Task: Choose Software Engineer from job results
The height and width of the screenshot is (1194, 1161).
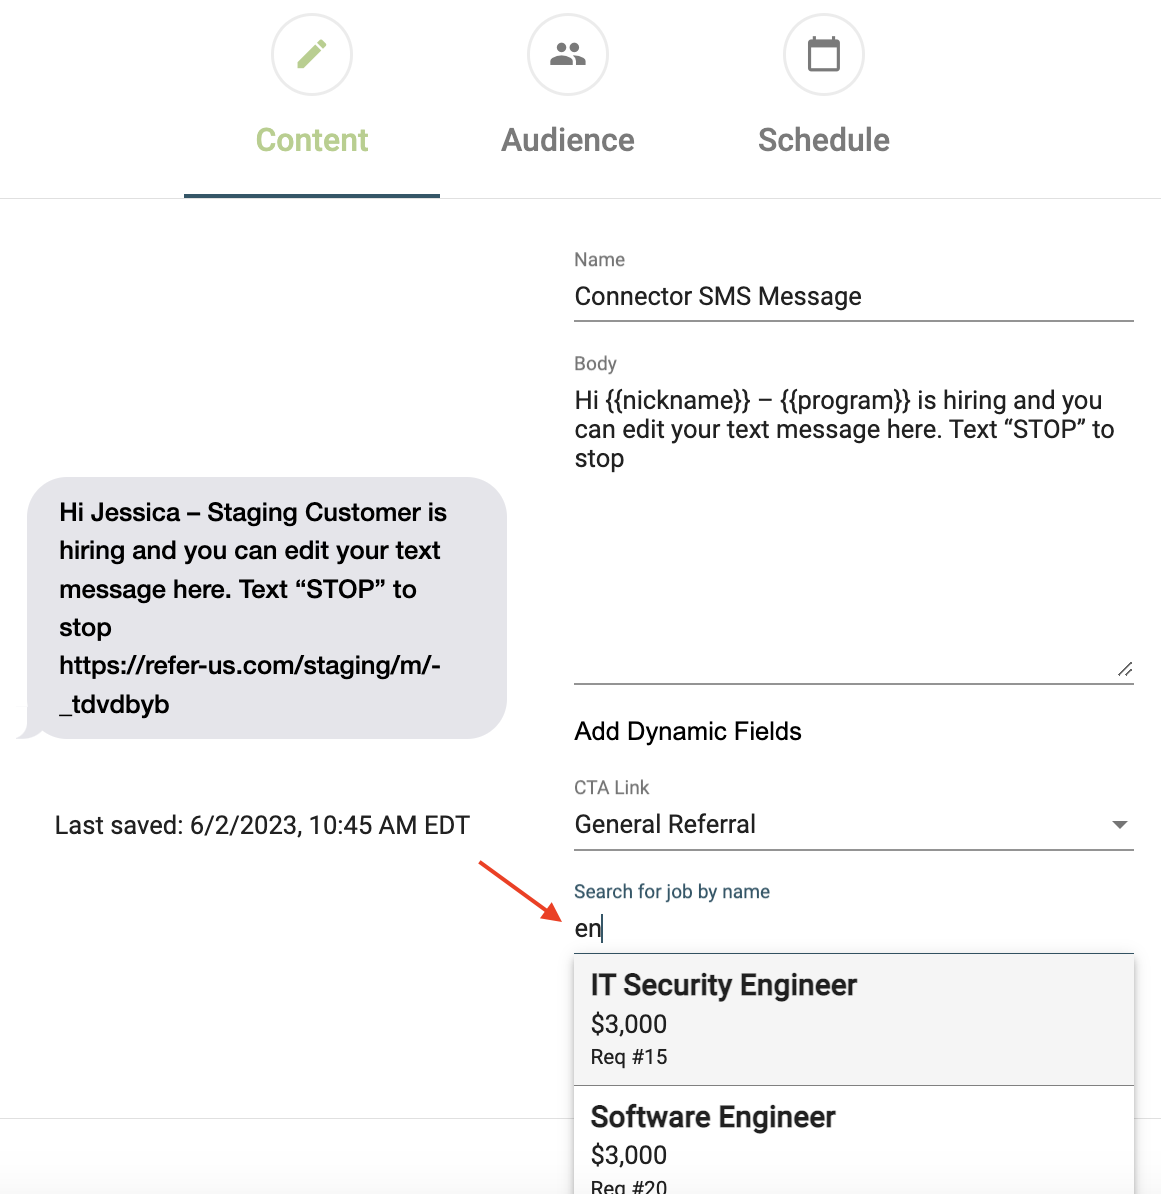Action: click(x=853, y=1141)
